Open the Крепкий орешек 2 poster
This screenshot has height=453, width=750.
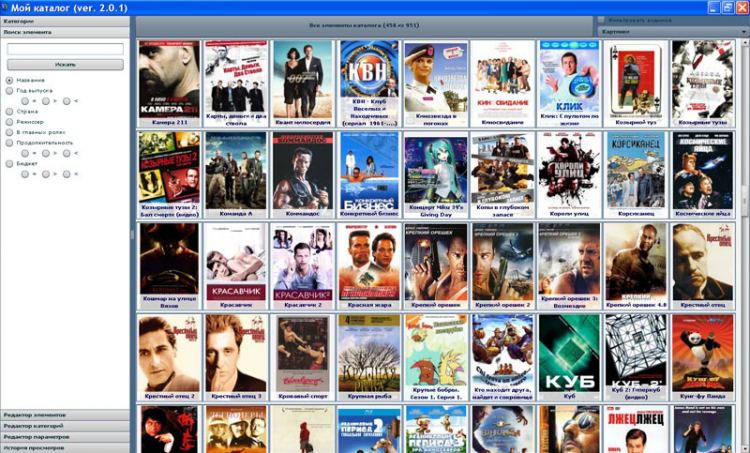[503, 262]
